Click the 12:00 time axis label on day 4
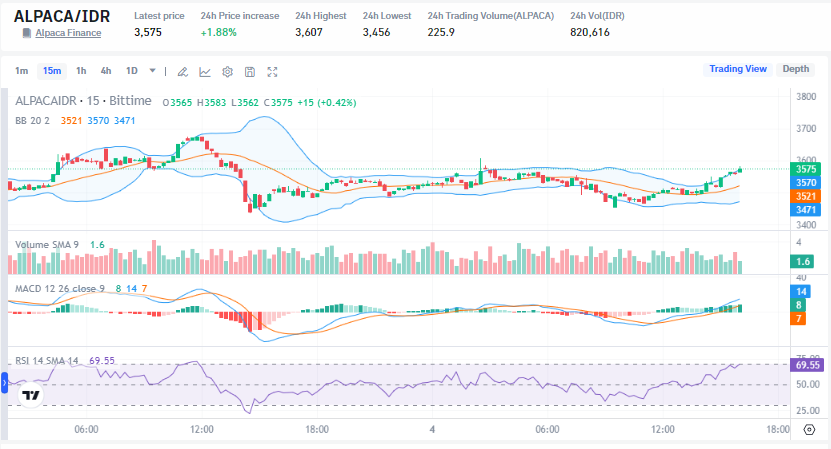The height and width of the screenshot is (449, 831). pyautogui.click(x=662, y=429)
